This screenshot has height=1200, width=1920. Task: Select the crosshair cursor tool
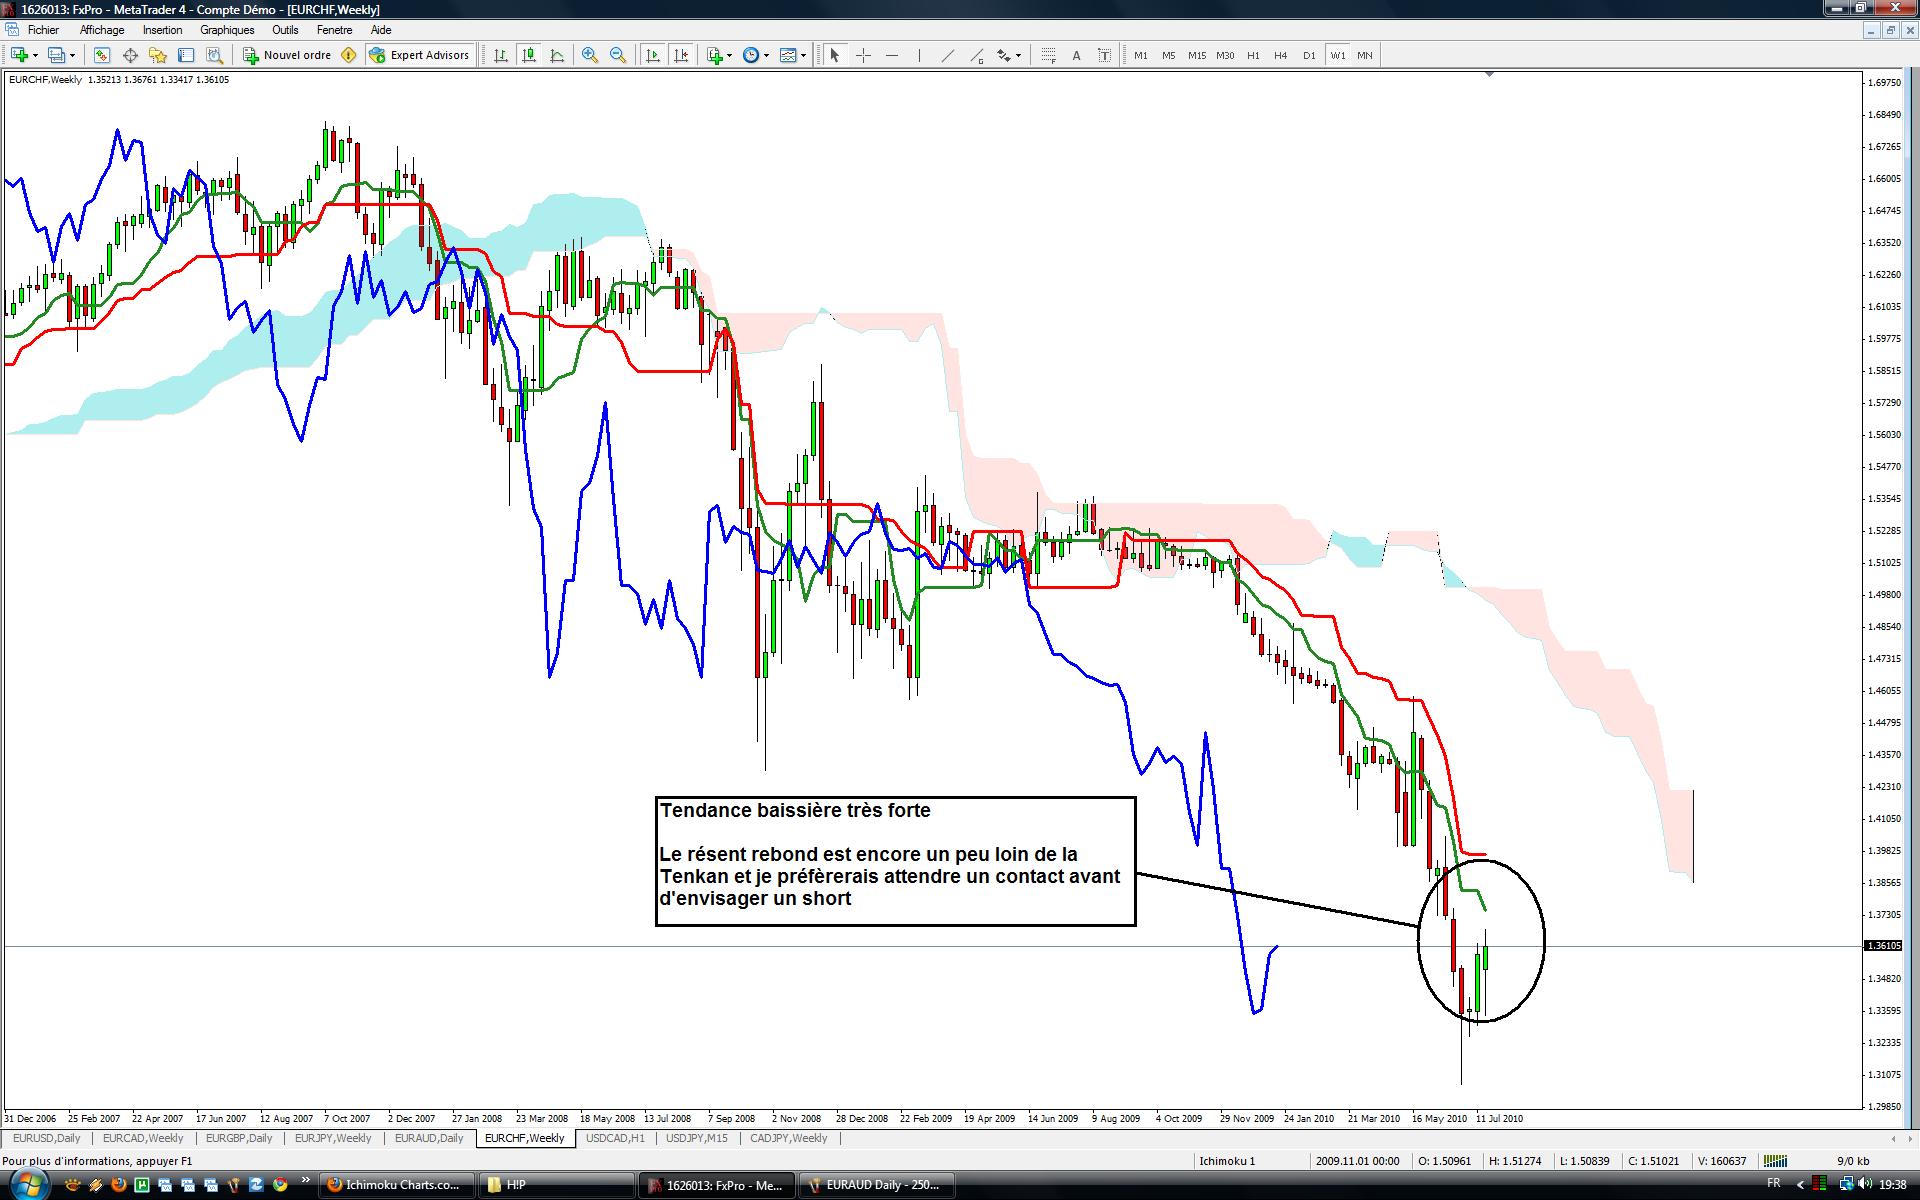pos(864,56)
